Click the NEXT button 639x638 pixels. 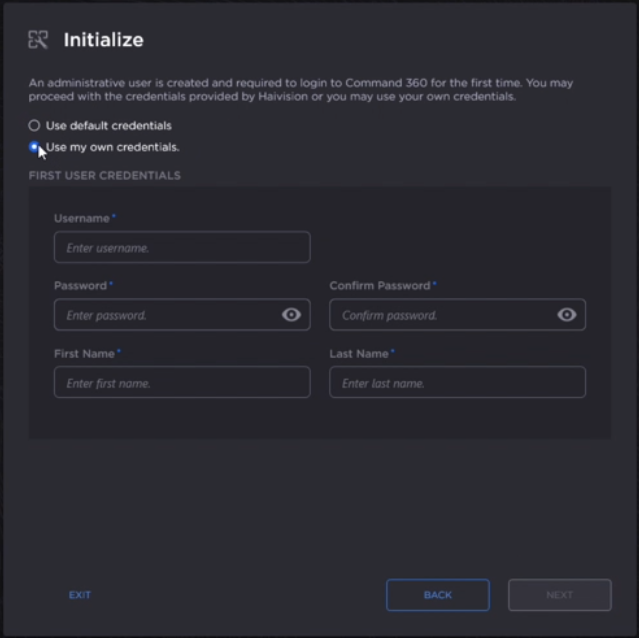(560, 595)
